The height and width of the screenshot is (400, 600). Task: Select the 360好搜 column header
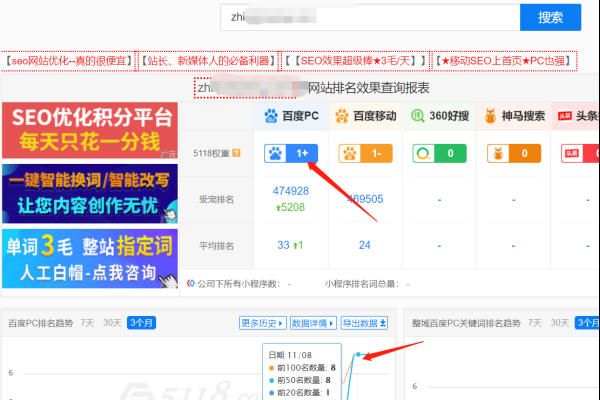[x=440, y=116]
